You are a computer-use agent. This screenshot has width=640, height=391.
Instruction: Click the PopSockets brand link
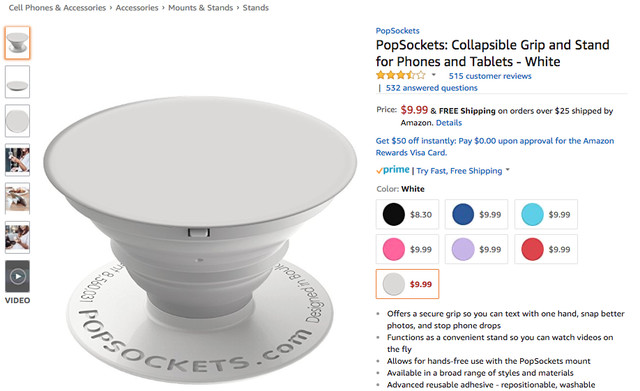pyautogui.click(x=397, y=31)
